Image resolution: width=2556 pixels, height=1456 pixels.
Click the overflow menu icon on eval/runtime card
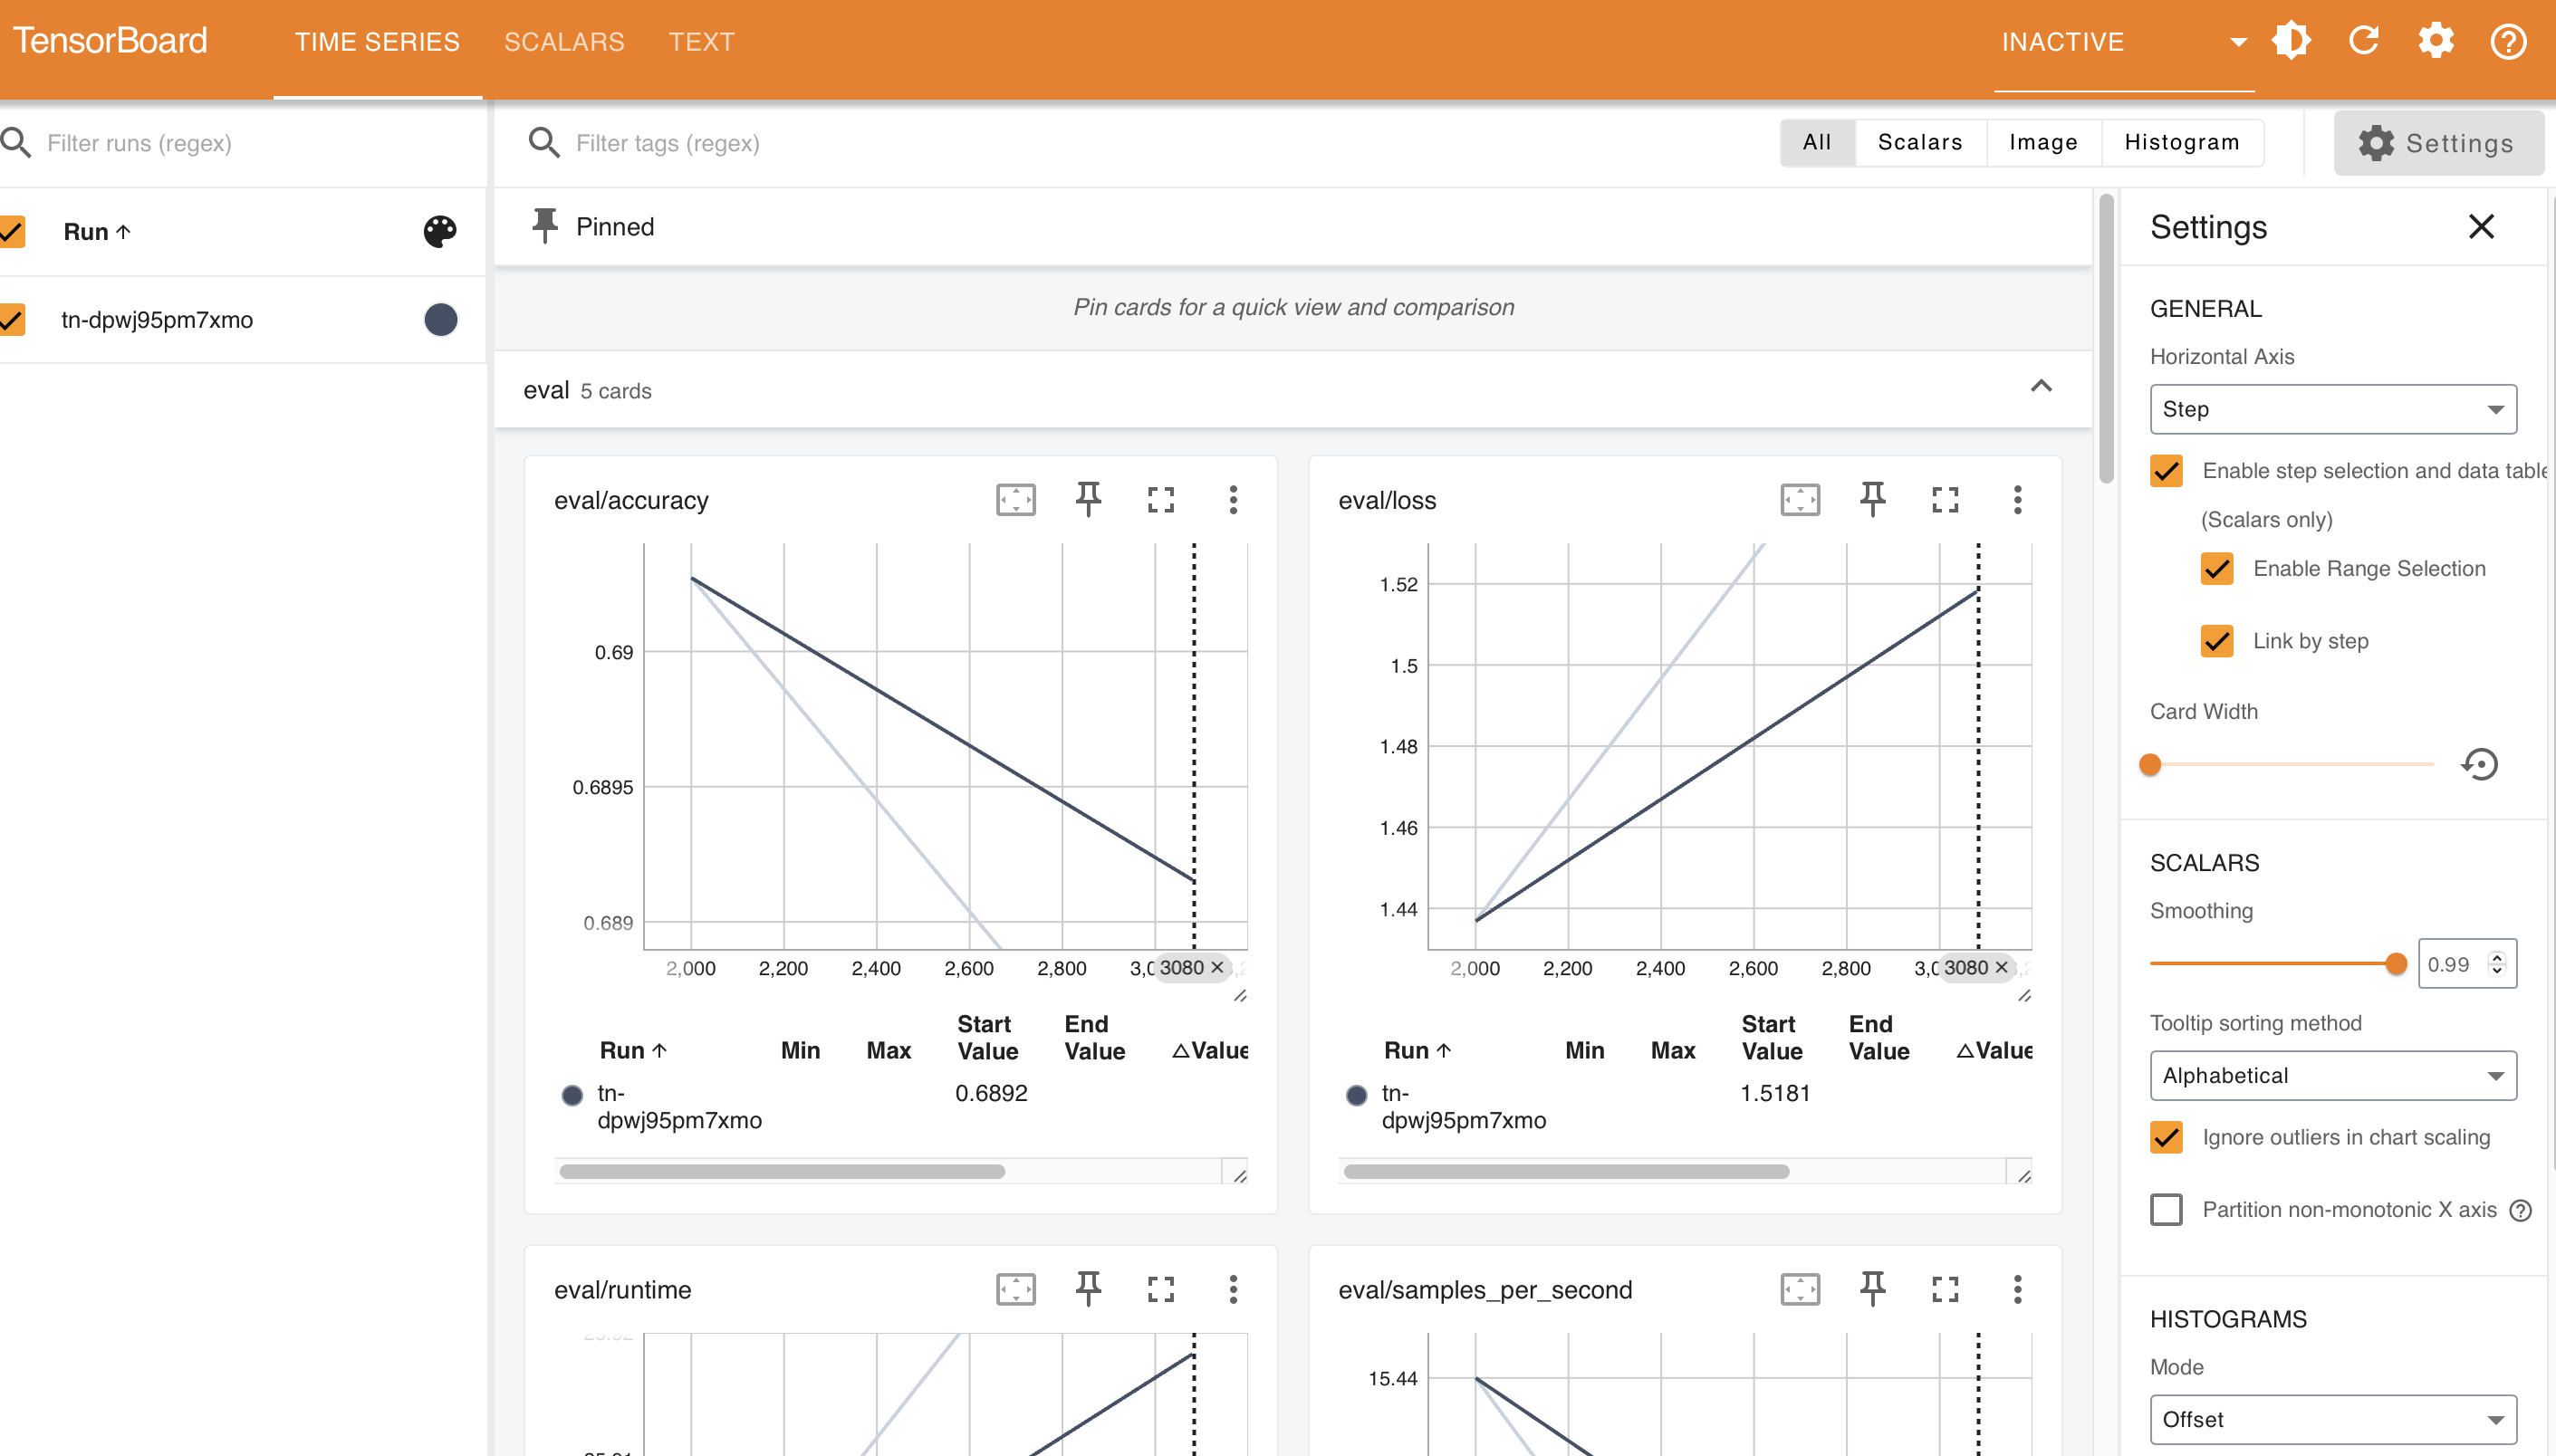pos(1235,1289)
